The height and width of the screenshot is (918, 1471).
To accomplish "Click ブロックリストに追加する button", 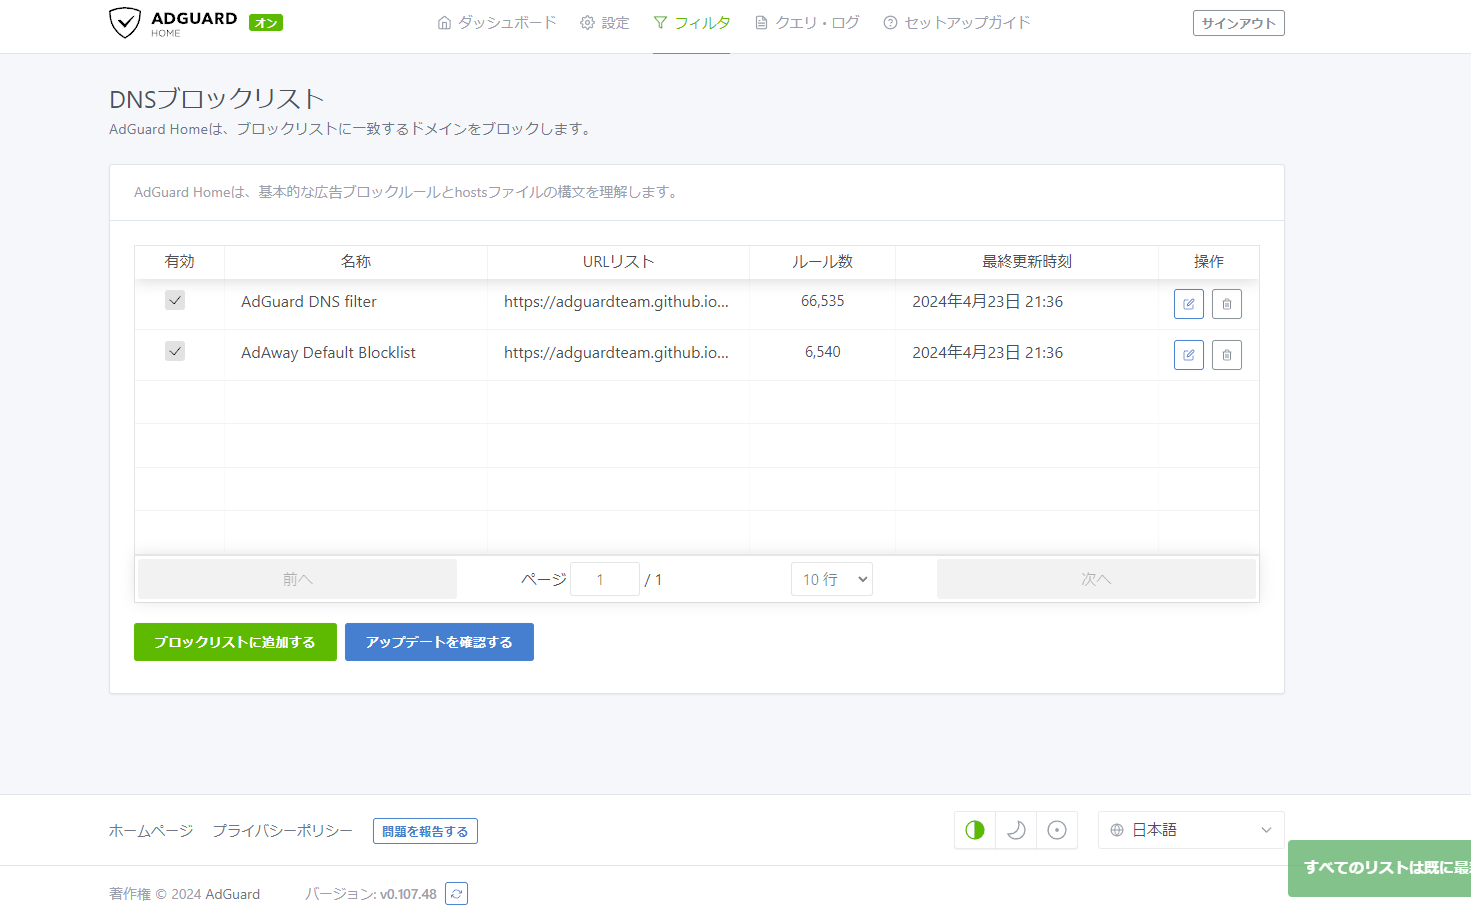I will 235,642.
